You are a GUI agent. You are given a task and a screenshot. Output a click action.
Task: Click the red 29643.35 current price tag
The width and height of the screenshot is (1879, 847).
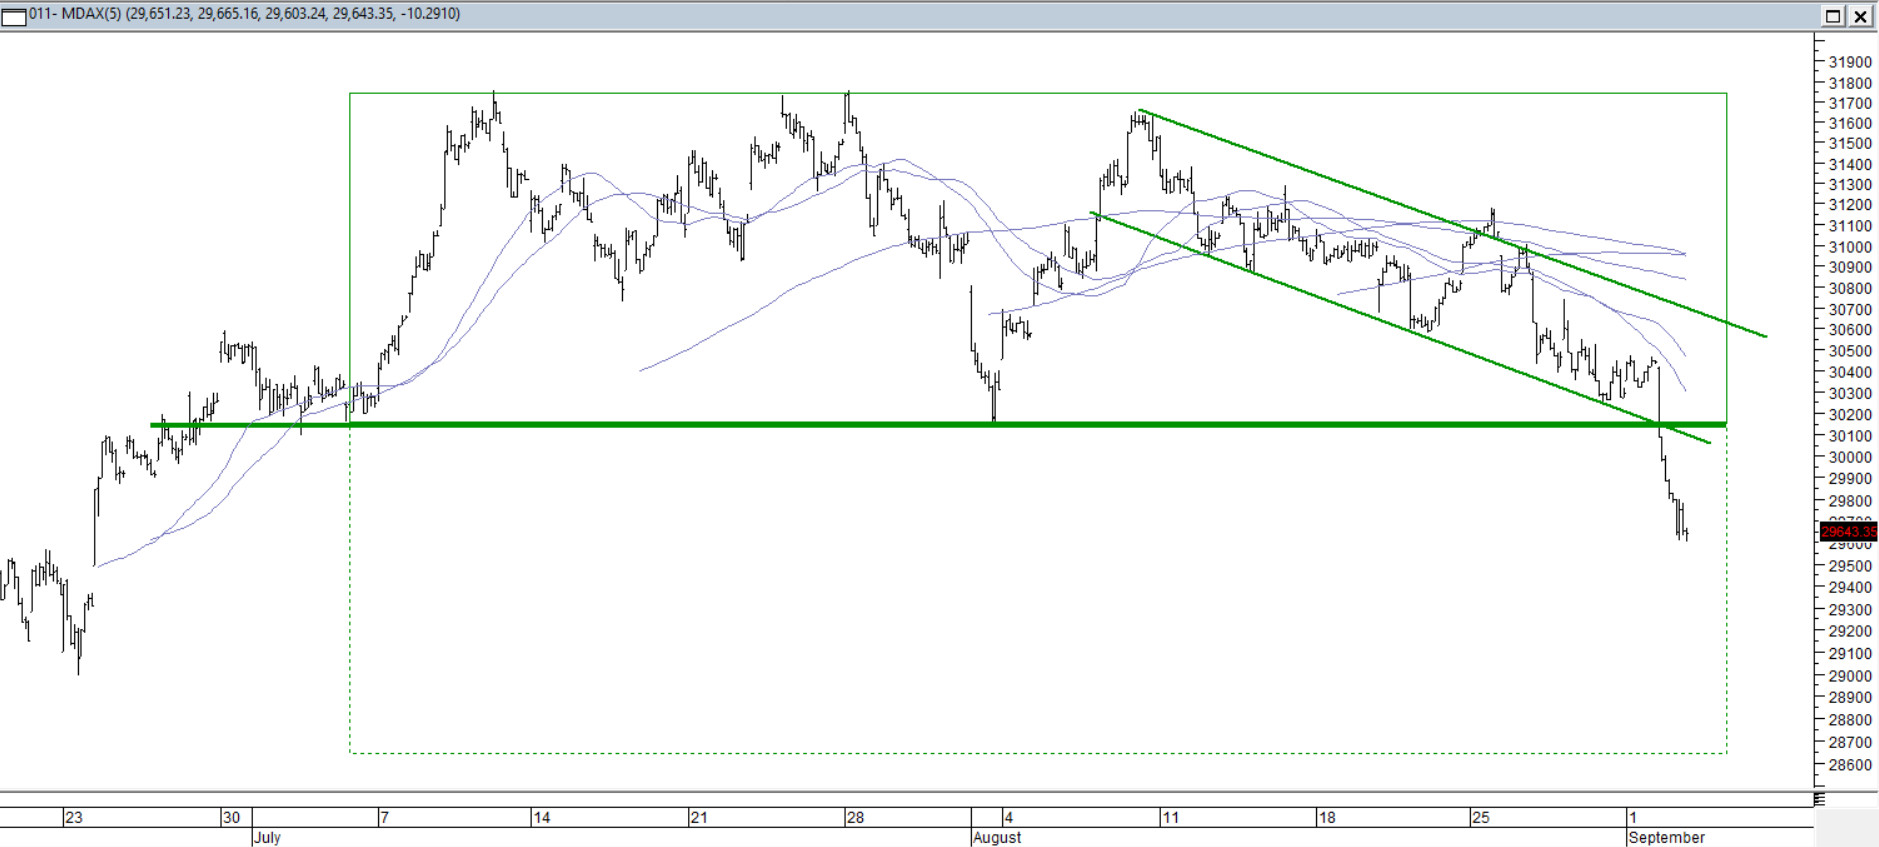1848,532
